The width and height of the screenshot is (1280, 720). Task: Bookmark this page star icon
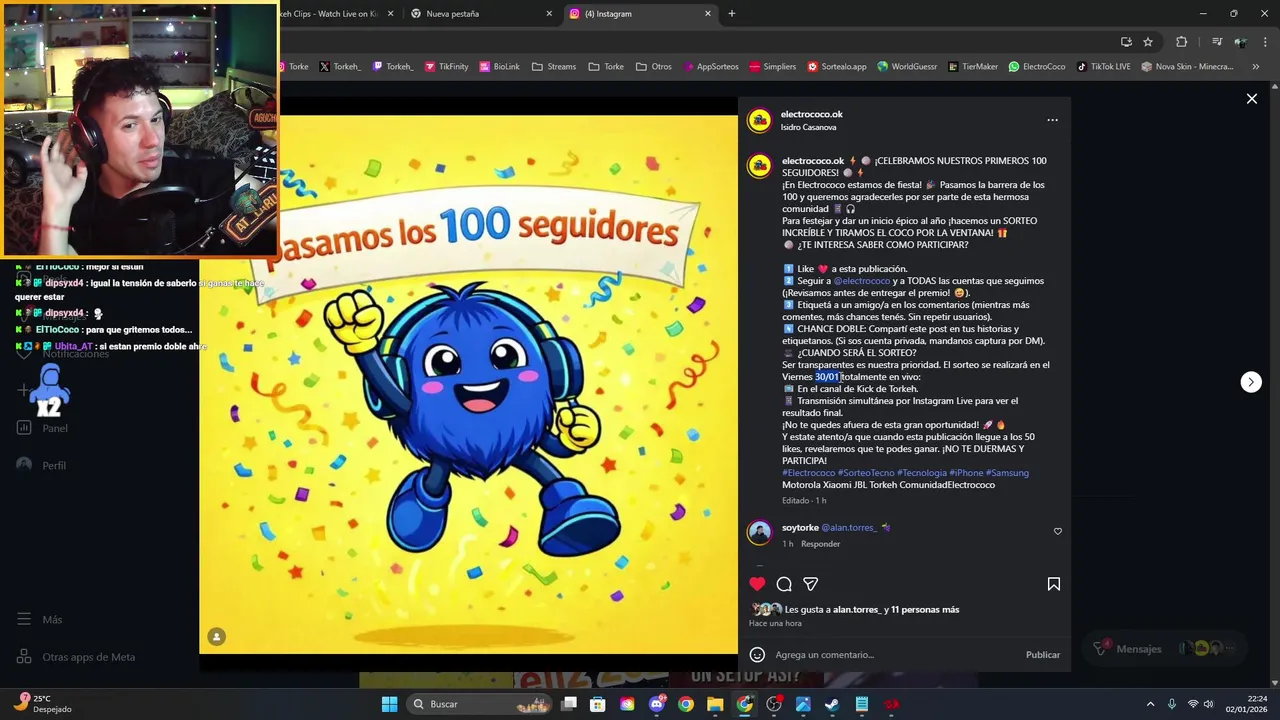pos(1148,42)
